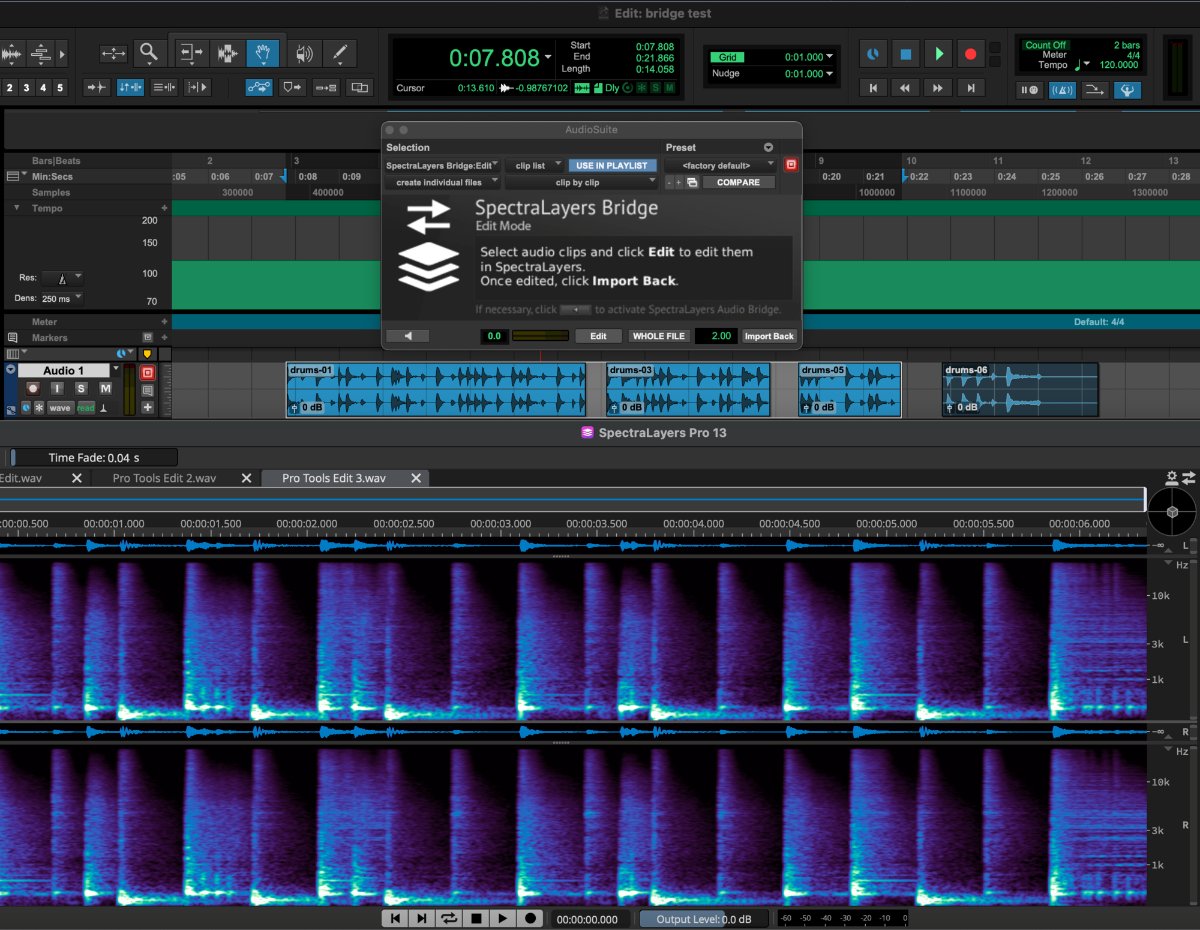Click Zoom preset 5 button
The width and height of the screenshot is (1200, 930).
[x=60, y=88]
